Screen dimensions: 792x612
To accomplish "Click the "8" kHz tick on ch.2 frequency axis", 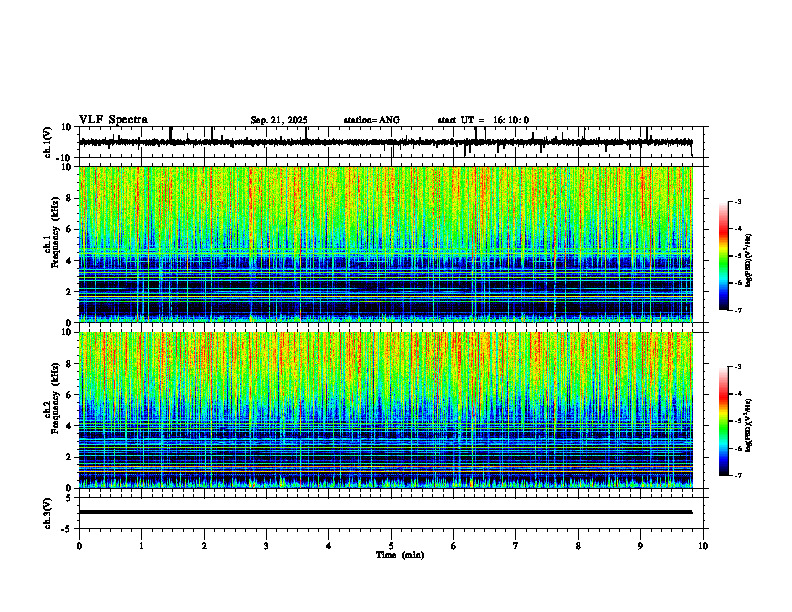I will click(70, 364).
